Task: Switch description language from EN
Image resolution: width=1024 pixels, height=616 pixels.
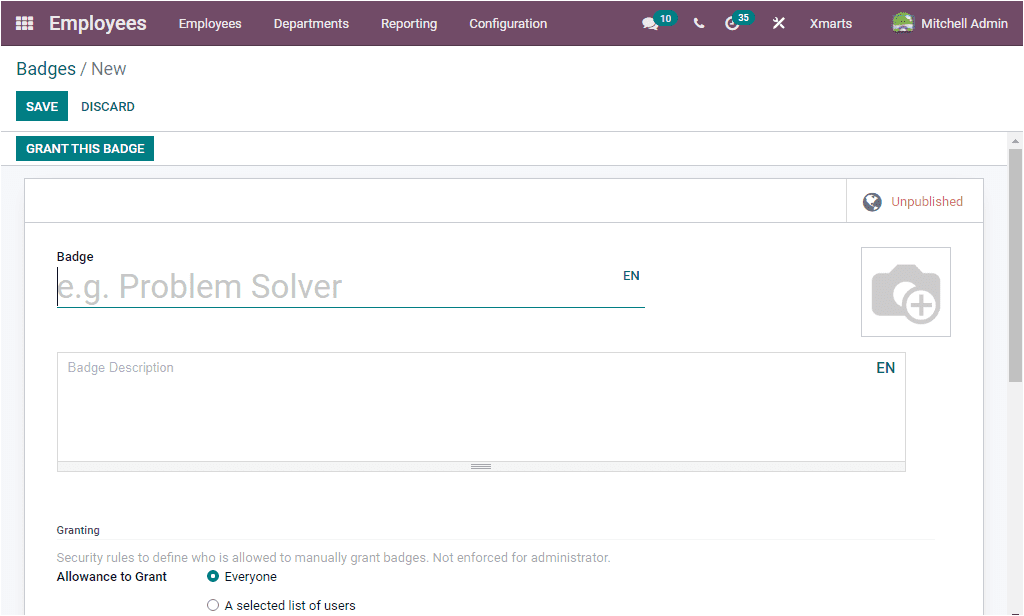Action: [885, 367]
